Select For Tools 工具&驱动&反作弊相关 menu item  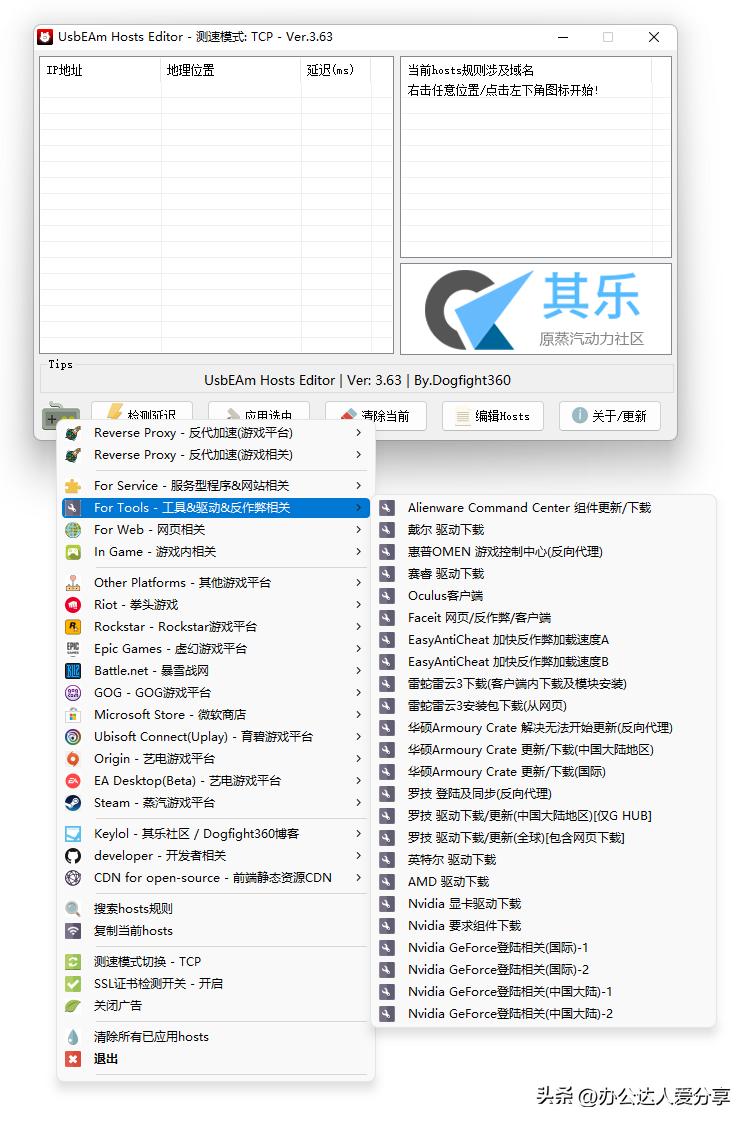(216, 508)
